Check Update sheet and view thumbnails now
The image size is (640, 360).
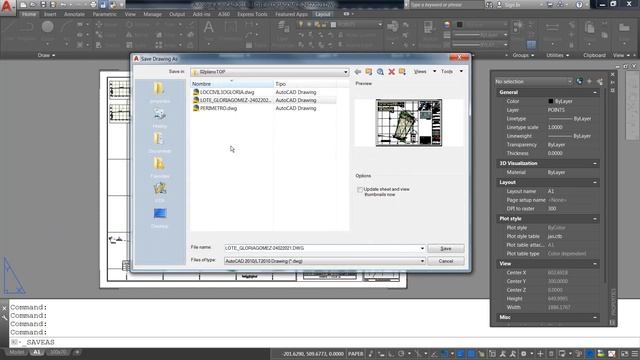(360, 190)
